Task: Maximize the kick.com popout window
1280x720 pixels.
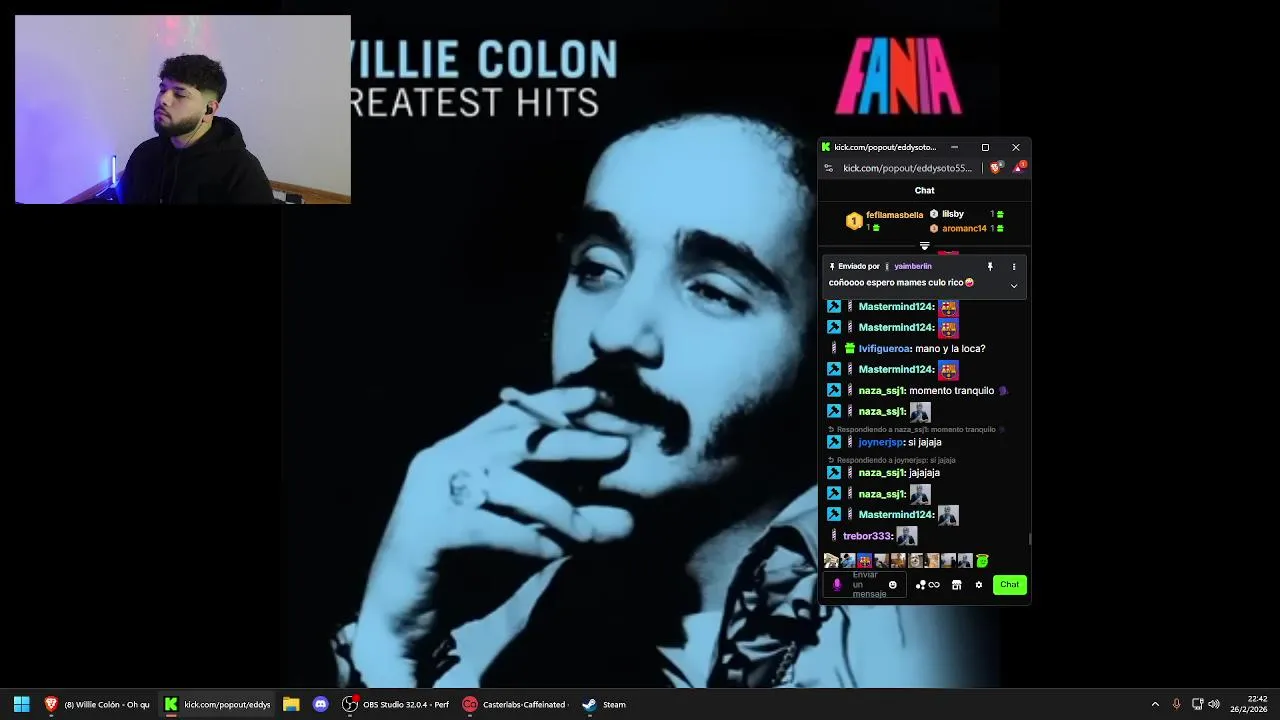Action: coord(985,147)
